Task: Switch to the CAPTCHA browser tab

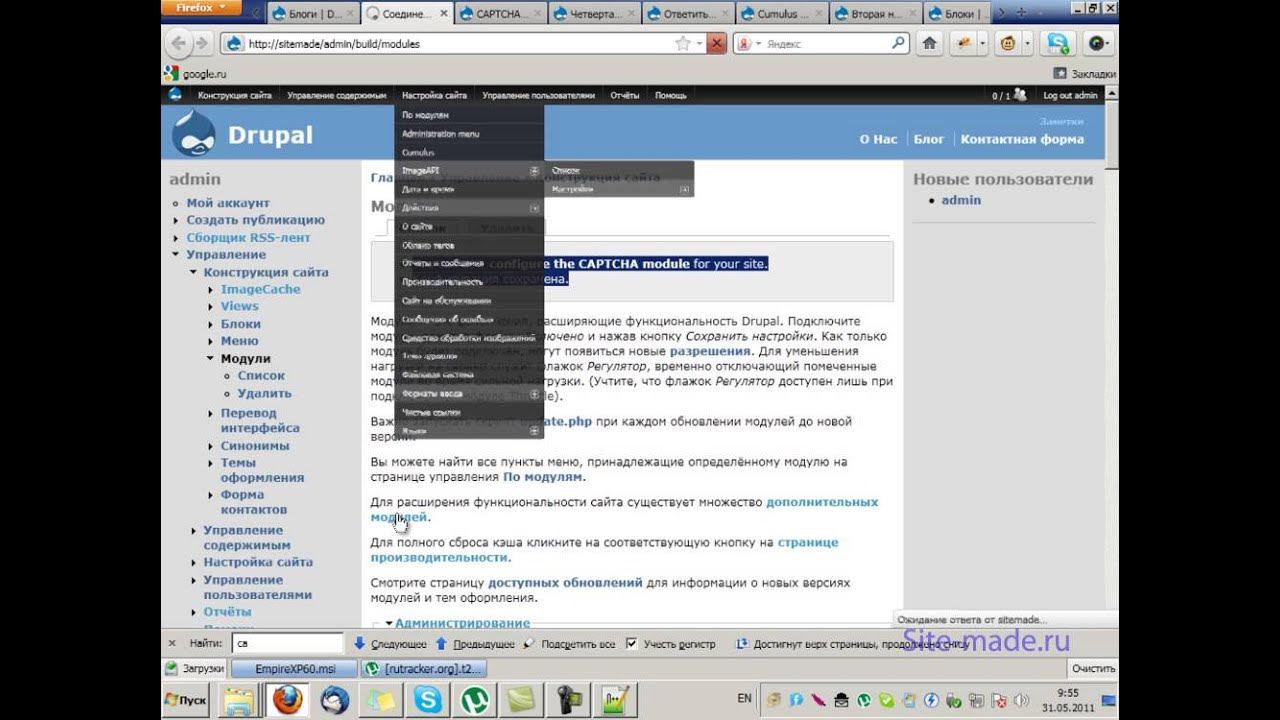Action: click(x=499, y=14)
